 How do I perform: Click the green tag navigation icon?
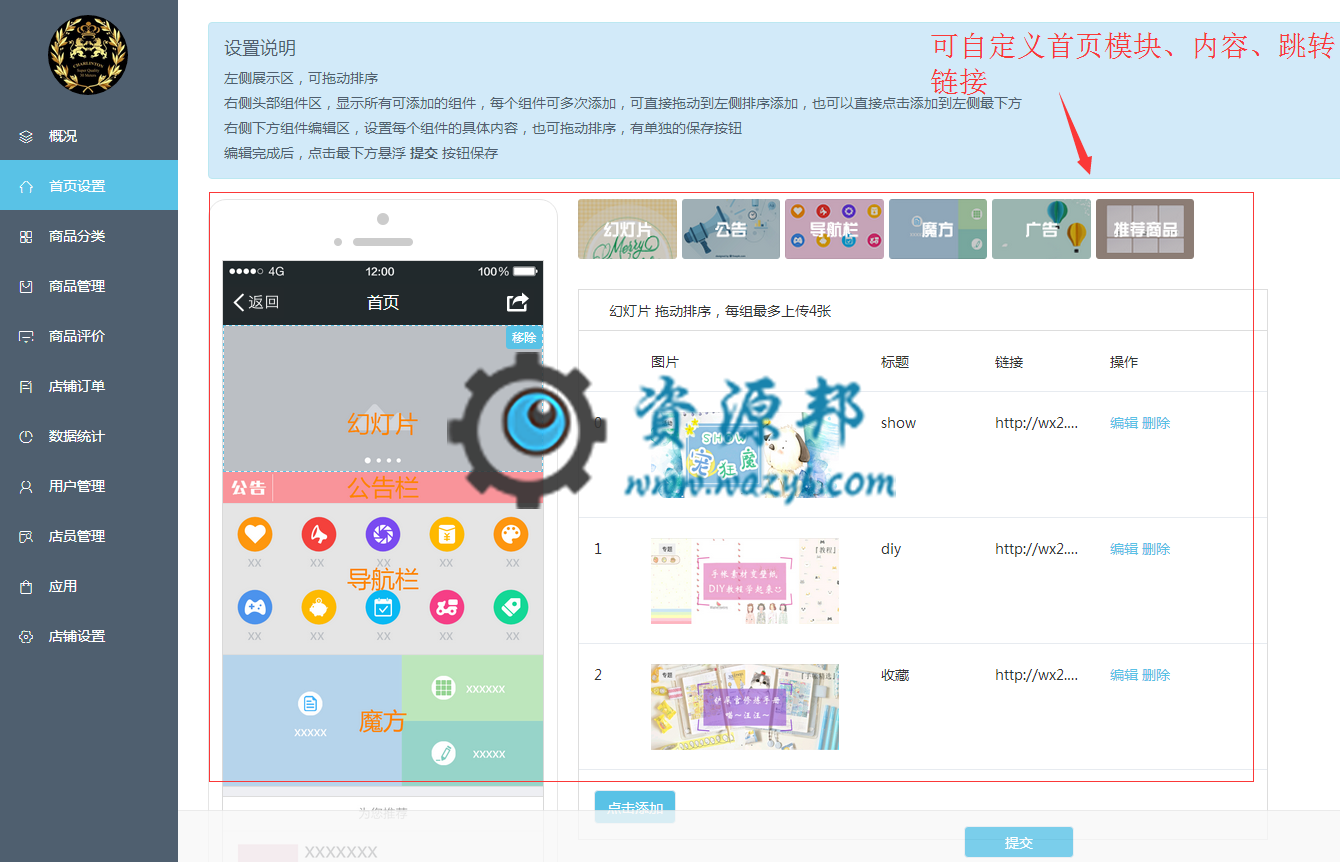click(x=511, y=607)
